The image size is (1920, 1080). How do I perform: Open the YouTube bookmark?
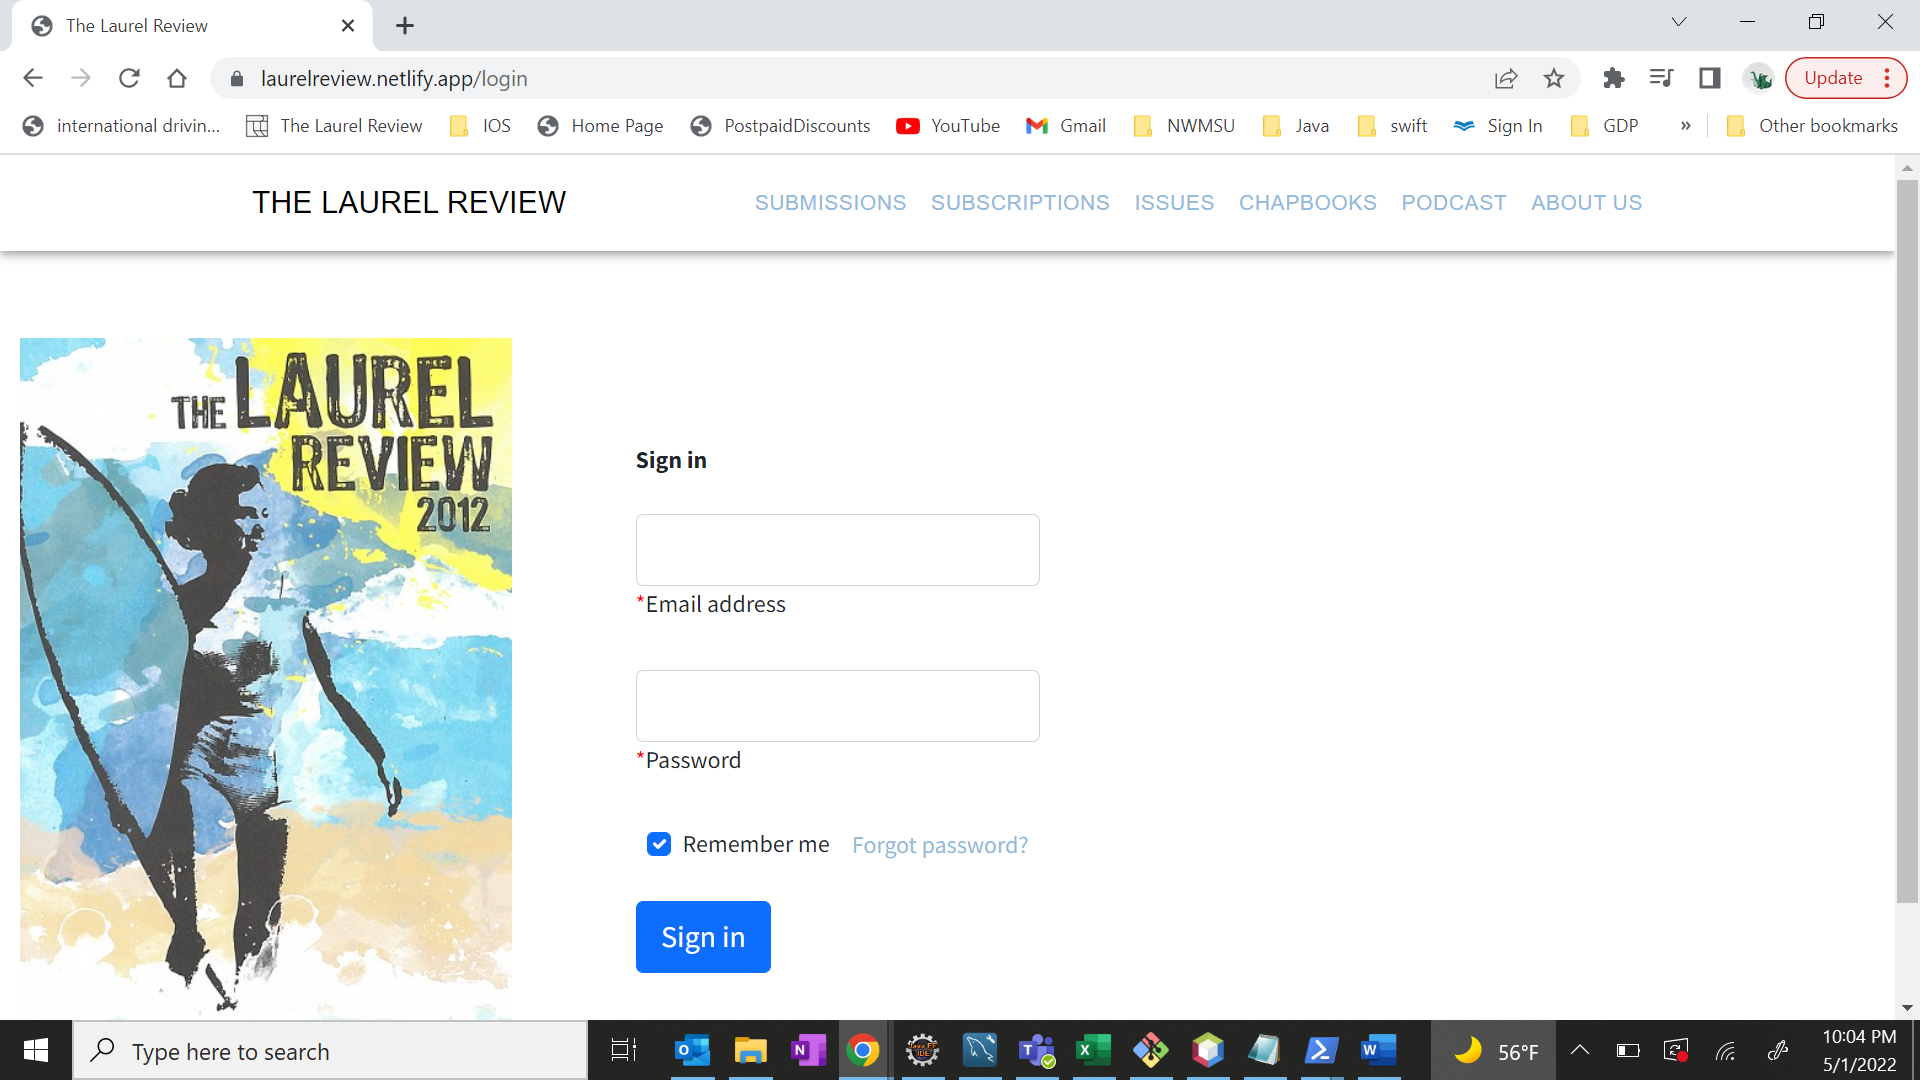(x=948, y=126)
